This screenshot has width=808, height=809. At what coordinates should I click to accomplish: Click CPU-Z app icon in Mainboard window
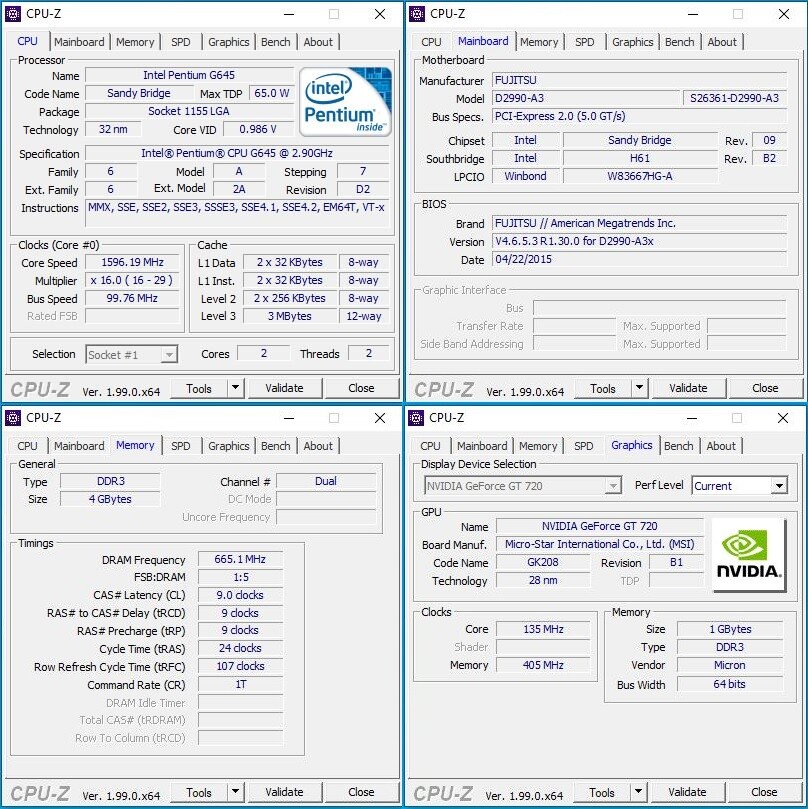[x=416, y=14]
